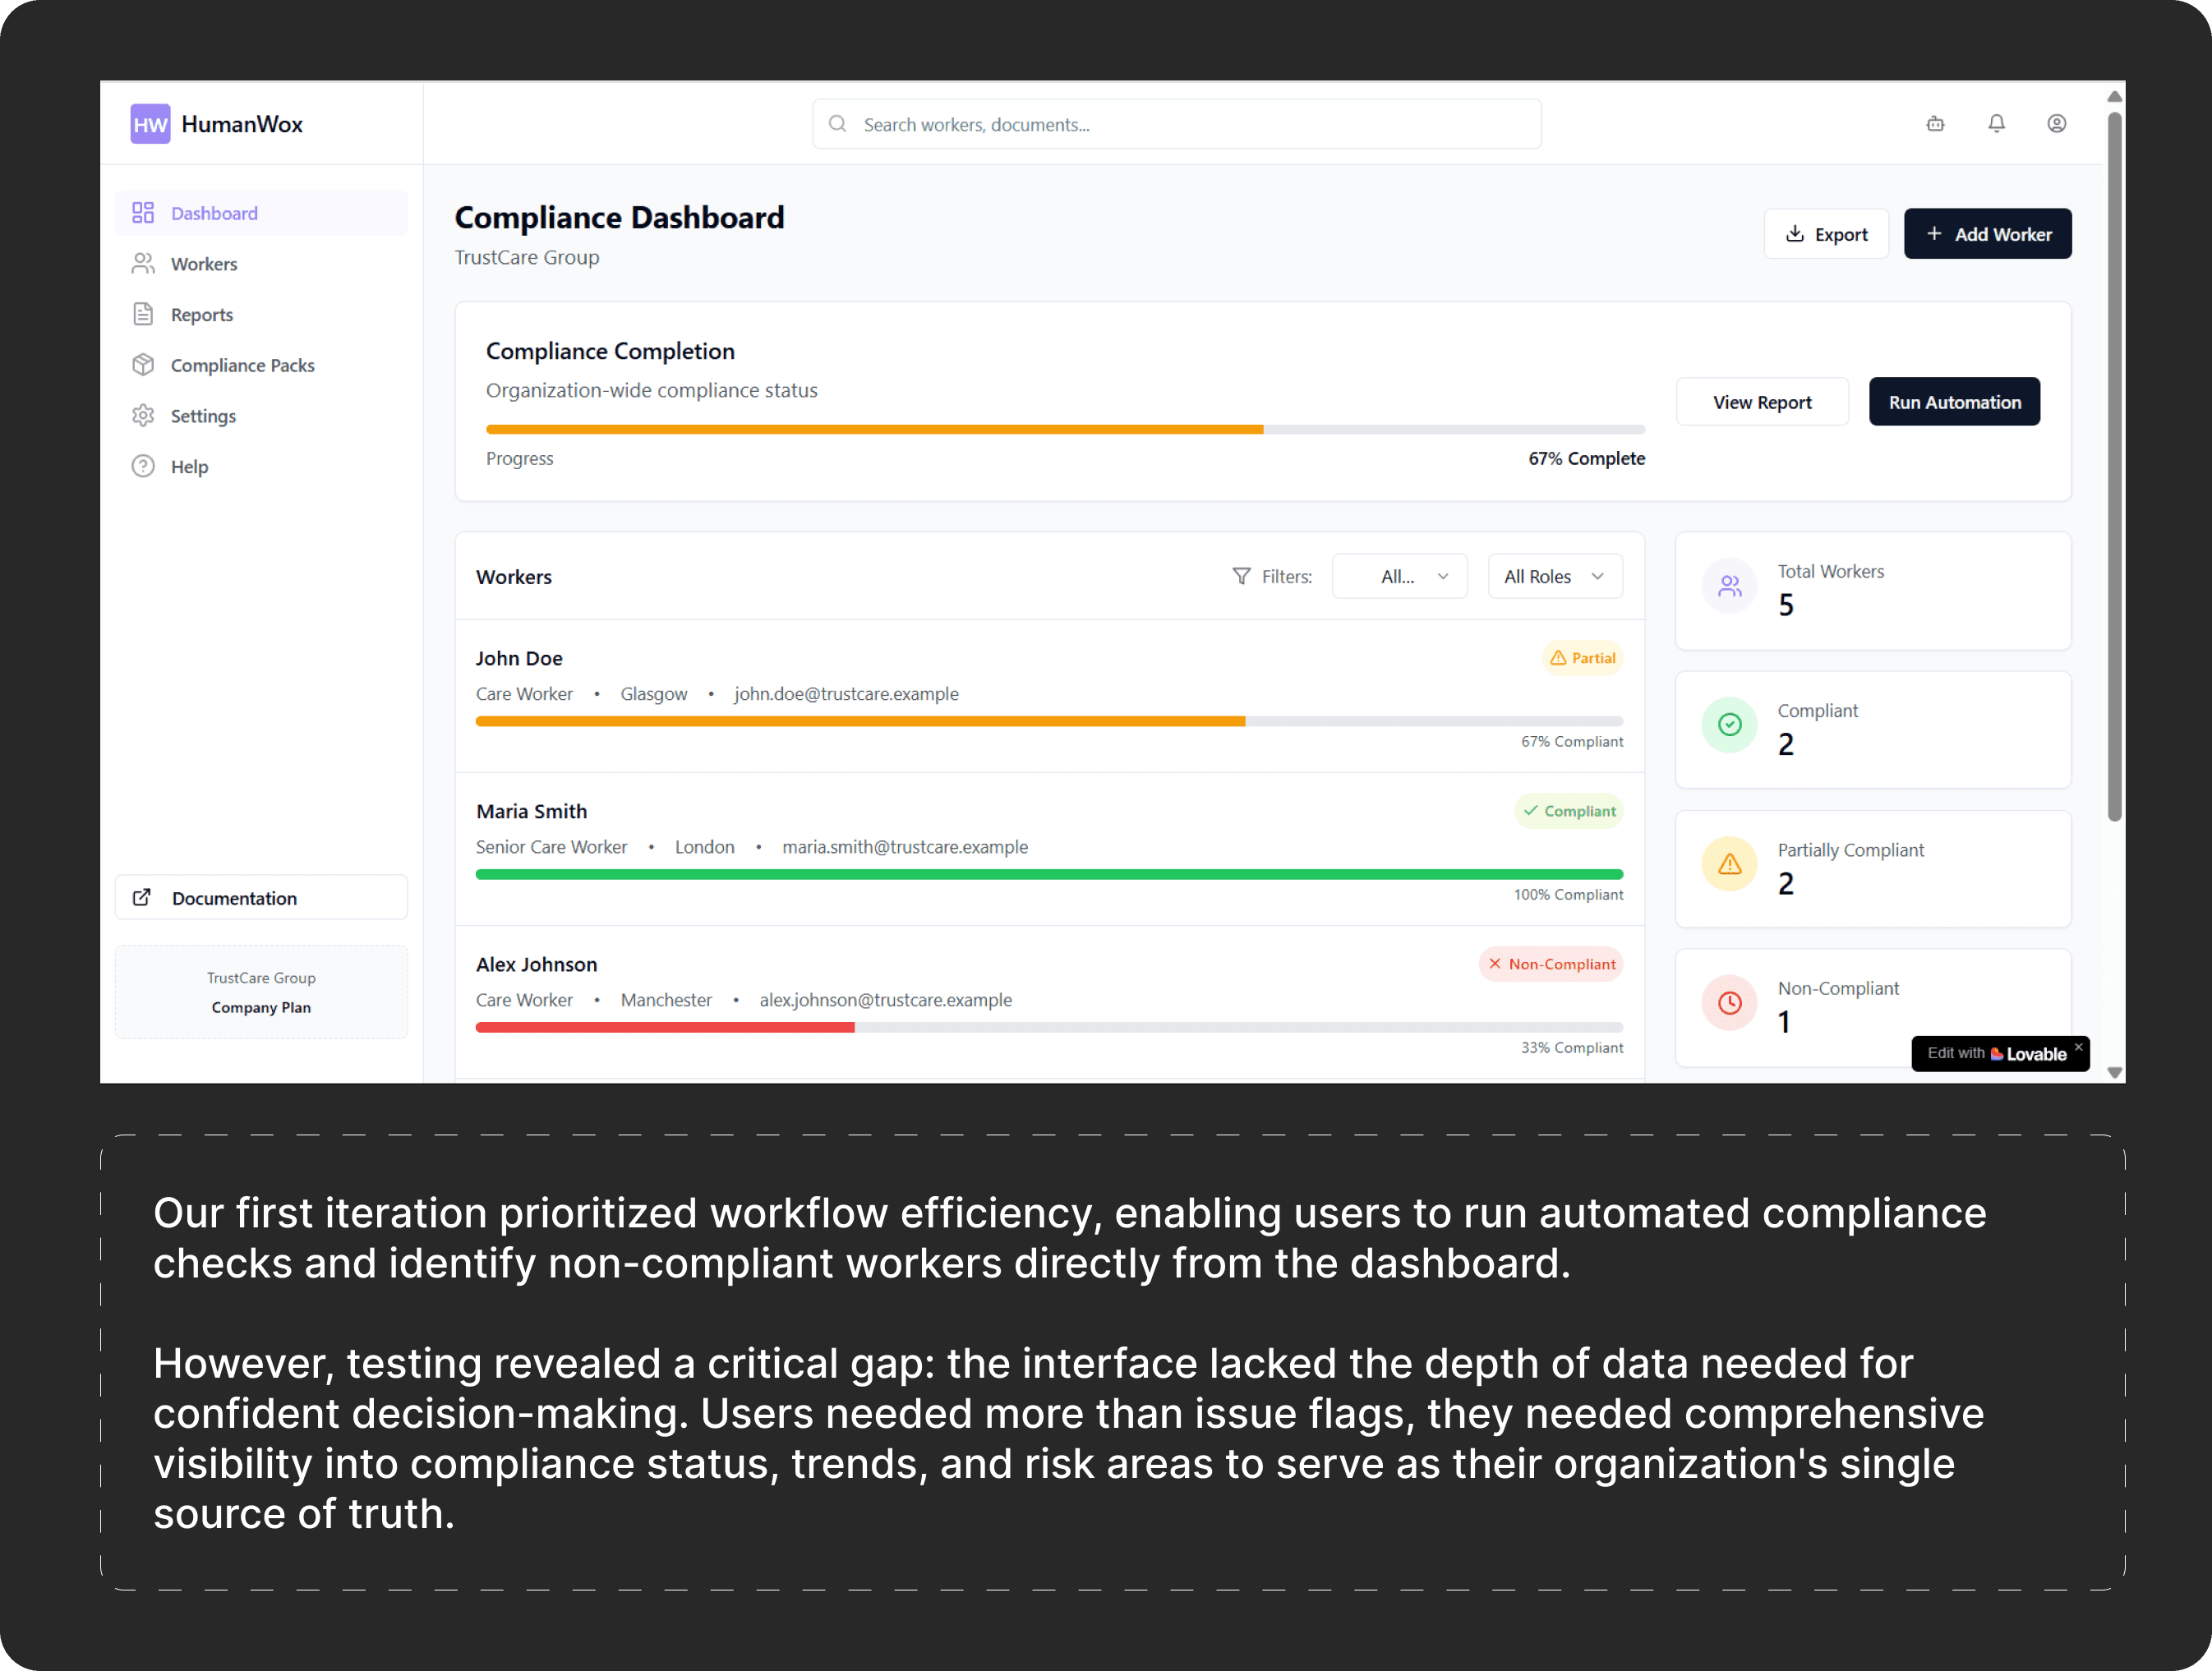The width and height of the screenshot is (2212, 1671).
Task: Close the Edit with Lovable badge
Action: [2078, 1047]
